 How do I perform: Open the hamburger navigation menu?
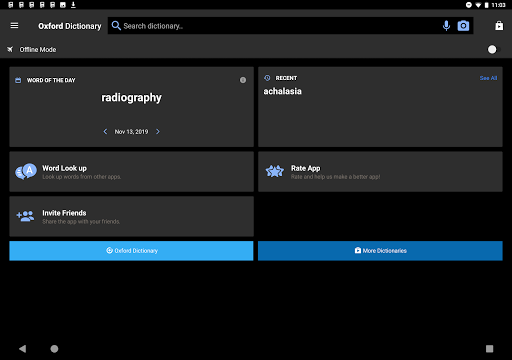click(x=14, y=26)
